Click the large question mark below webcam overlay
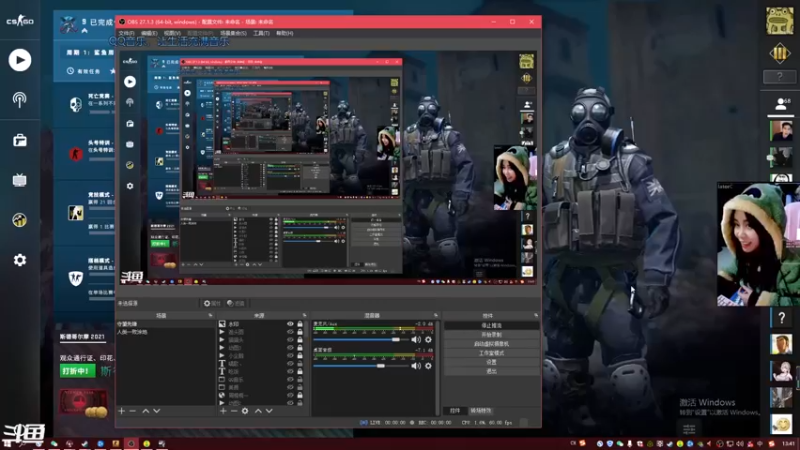 (781, 318)
